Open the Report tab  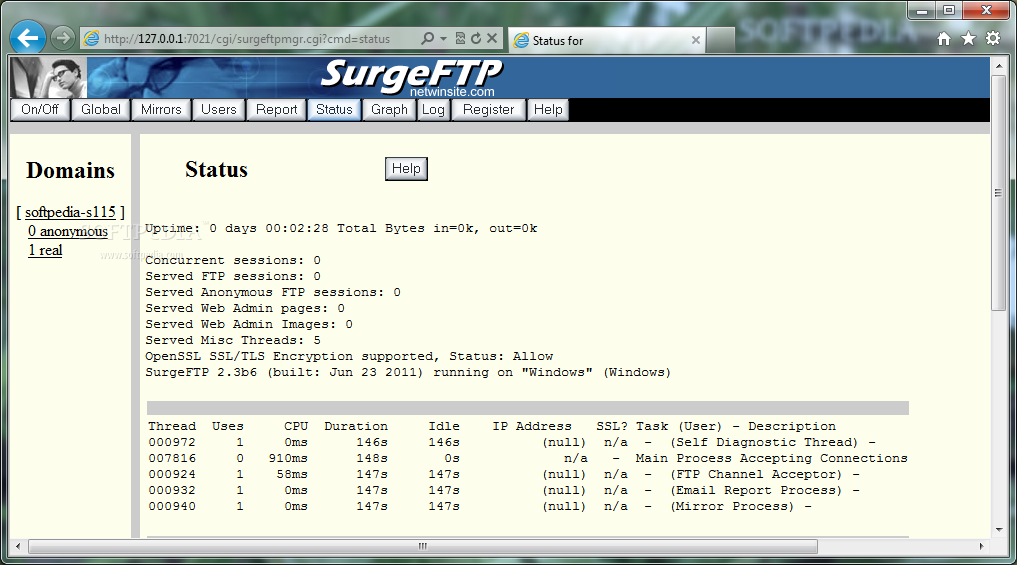point(276,110)
